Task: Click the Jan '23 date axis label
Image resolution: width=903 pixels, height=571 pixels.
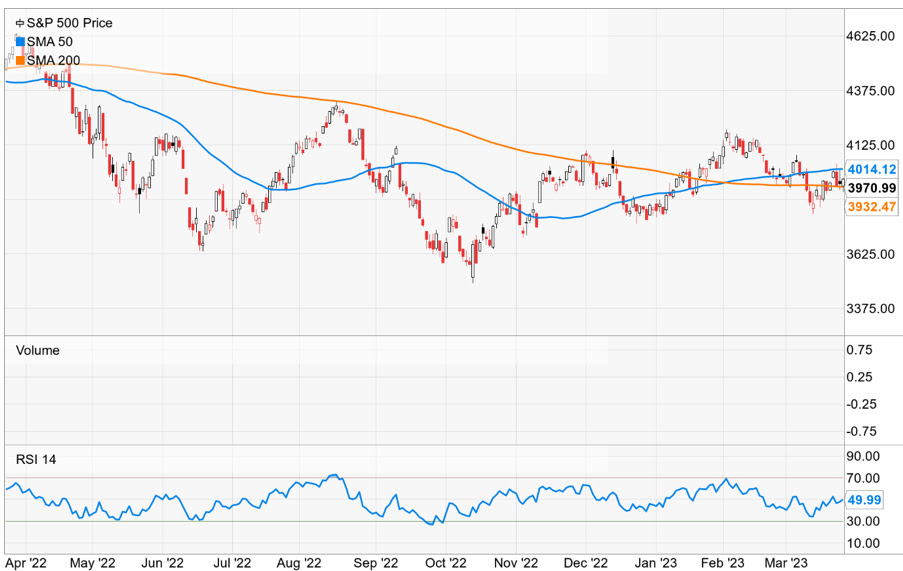Action: click(657, 563)
